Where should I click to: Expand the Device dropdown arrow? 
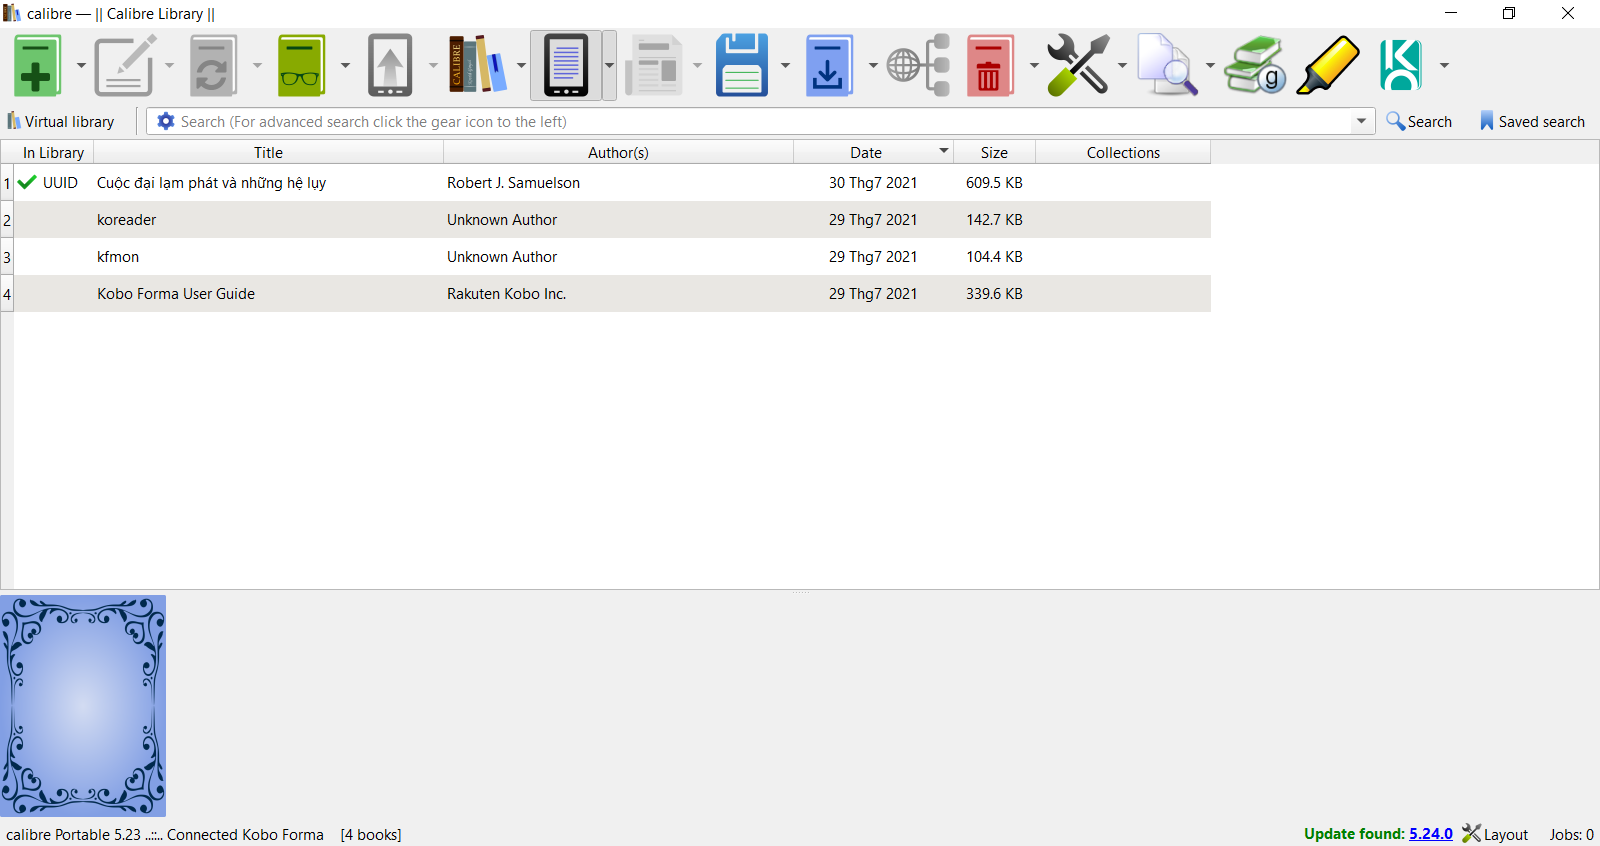click(609, 66)
